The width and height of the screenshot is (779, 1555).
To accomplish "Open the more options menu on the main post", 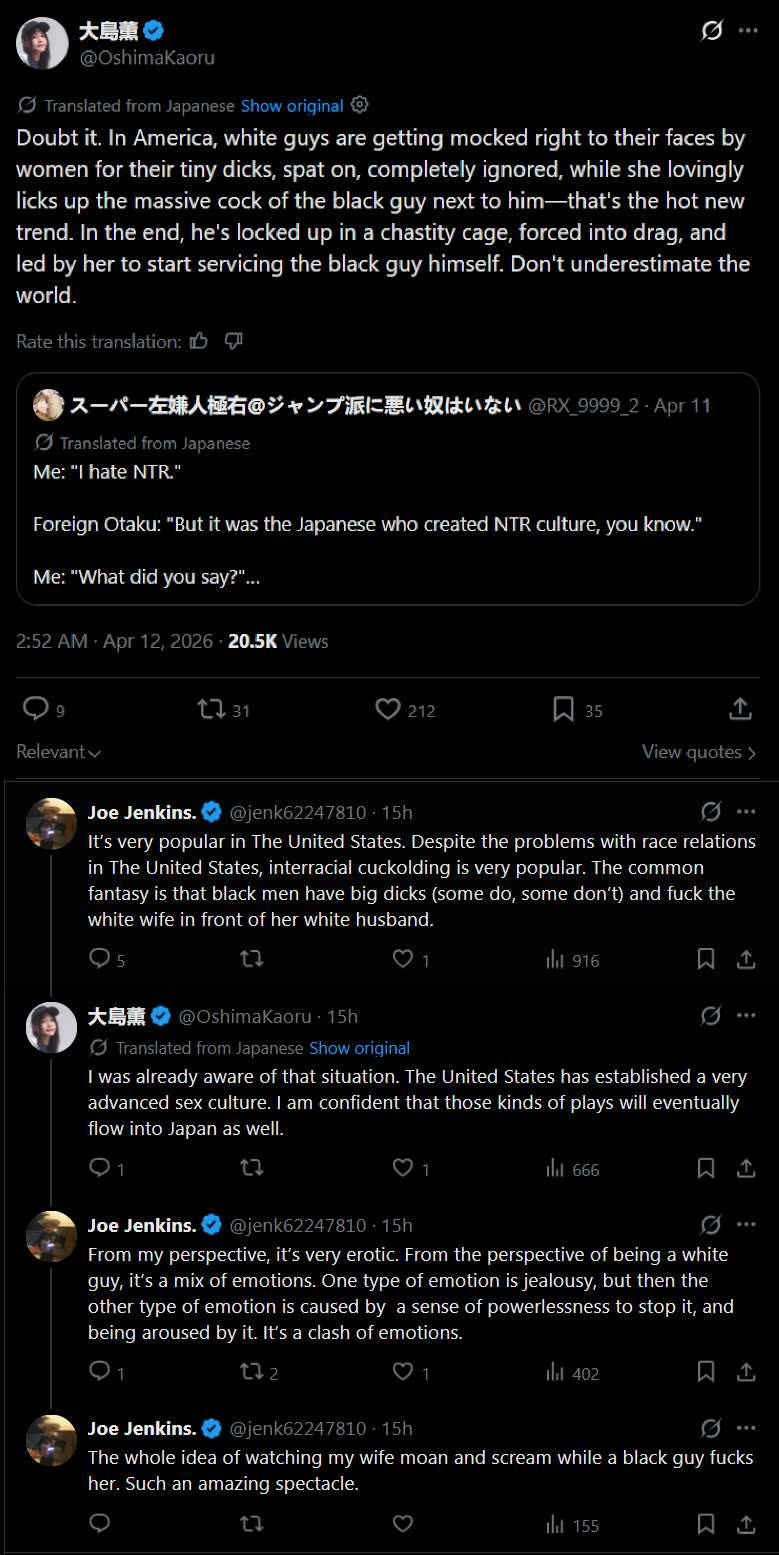I will pos(748,31).
